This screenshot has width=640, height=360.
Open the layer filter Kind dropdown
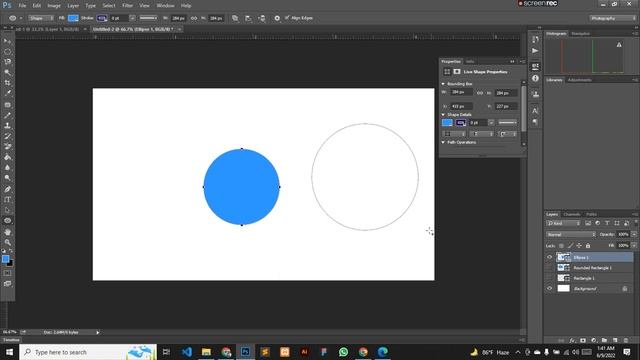tap(563, 223)
